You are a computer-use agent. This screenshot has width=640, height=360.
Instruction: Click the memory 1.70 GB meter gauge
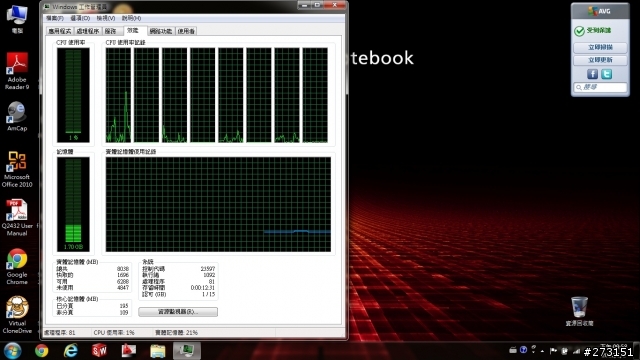pyautogui.click(x=73, y=204)
